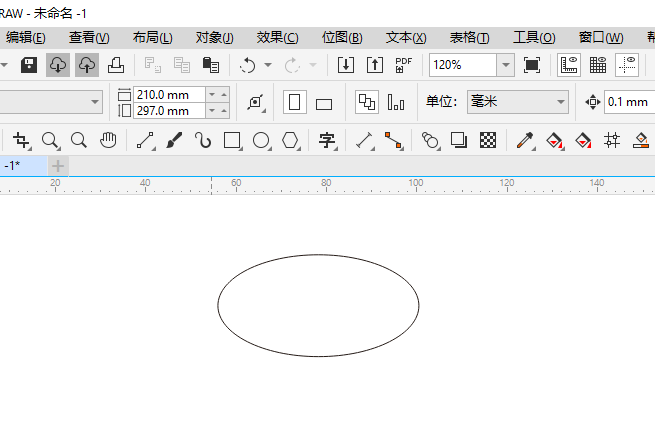
Task: Click the Import icon
Action: [346, 65]
